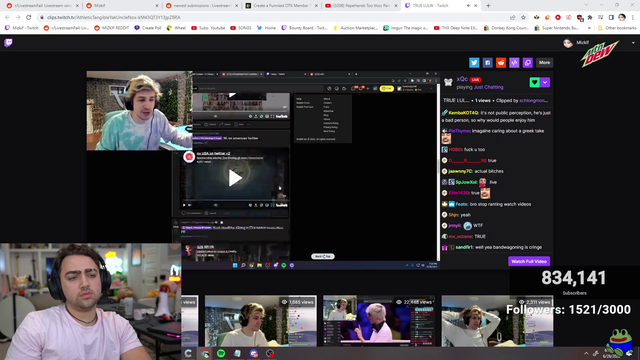Open the SONGS bookmark
The height and width of the screenshot is (360, 640).
coord(241,28)
